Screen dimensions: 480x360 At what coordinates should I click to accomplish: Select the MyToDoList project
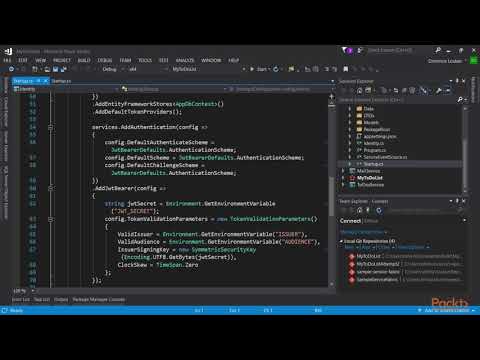369,178
